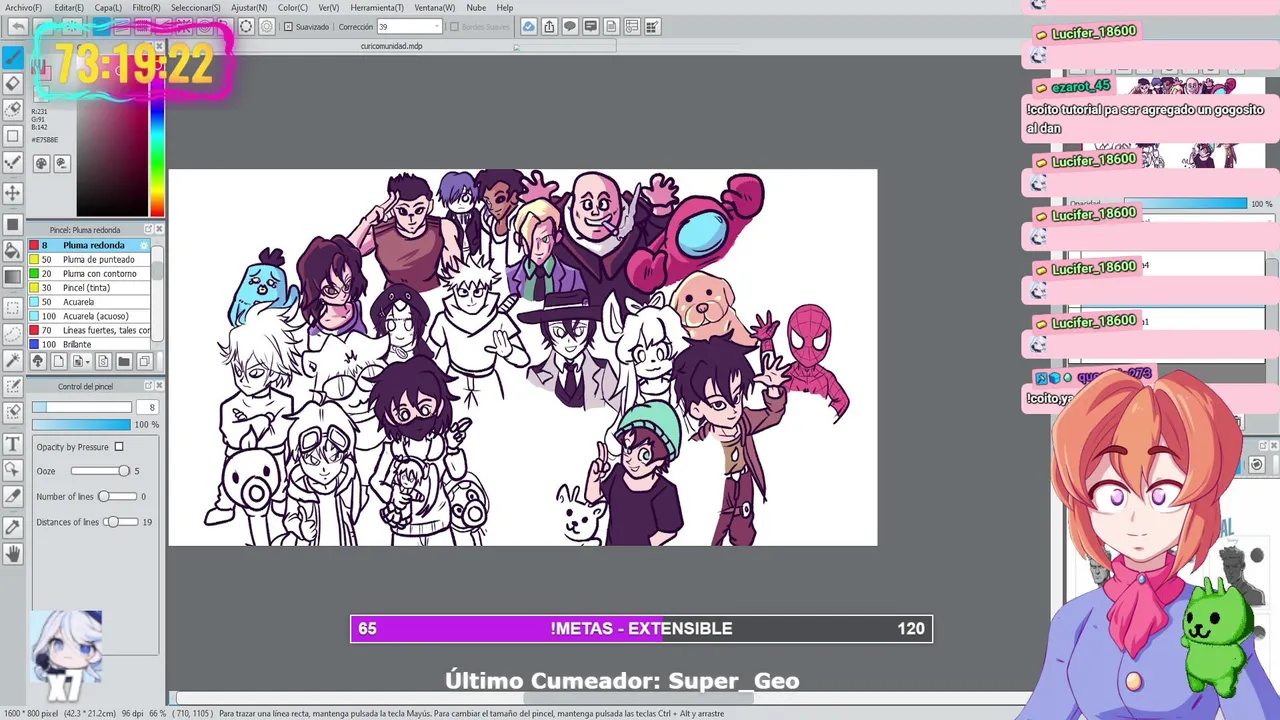
Task: Select the Pluma redonda brush
Action: pyautogui.click(x=89, y=245)
